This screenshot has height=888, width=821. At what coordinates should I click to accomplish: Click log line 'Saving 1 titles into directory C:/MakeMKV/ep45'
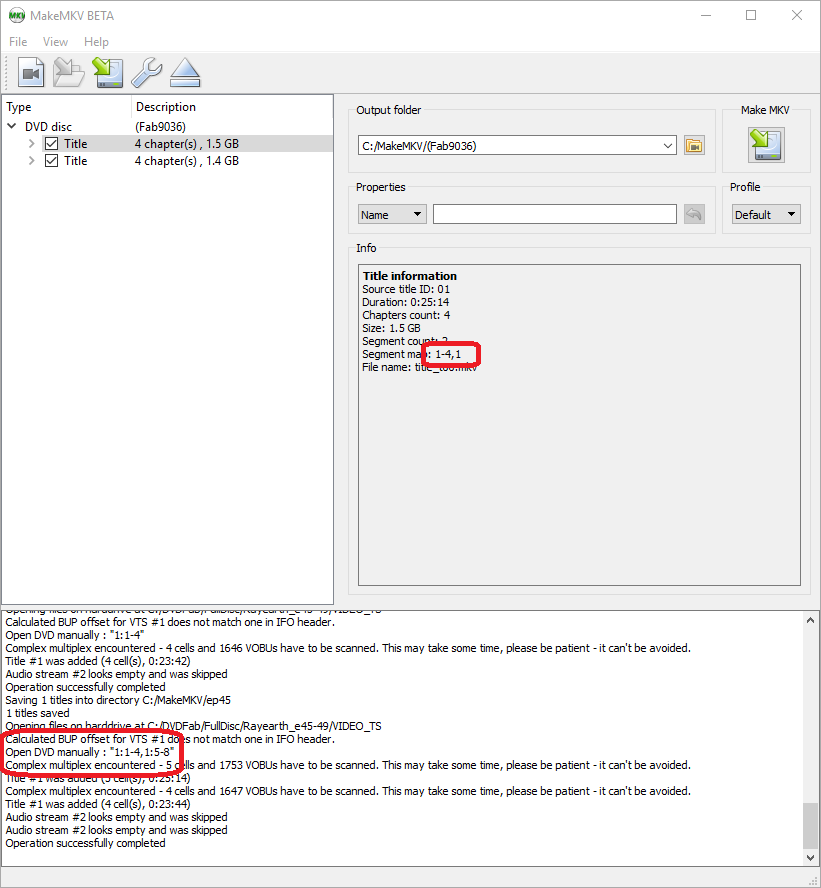pos(118,700)
